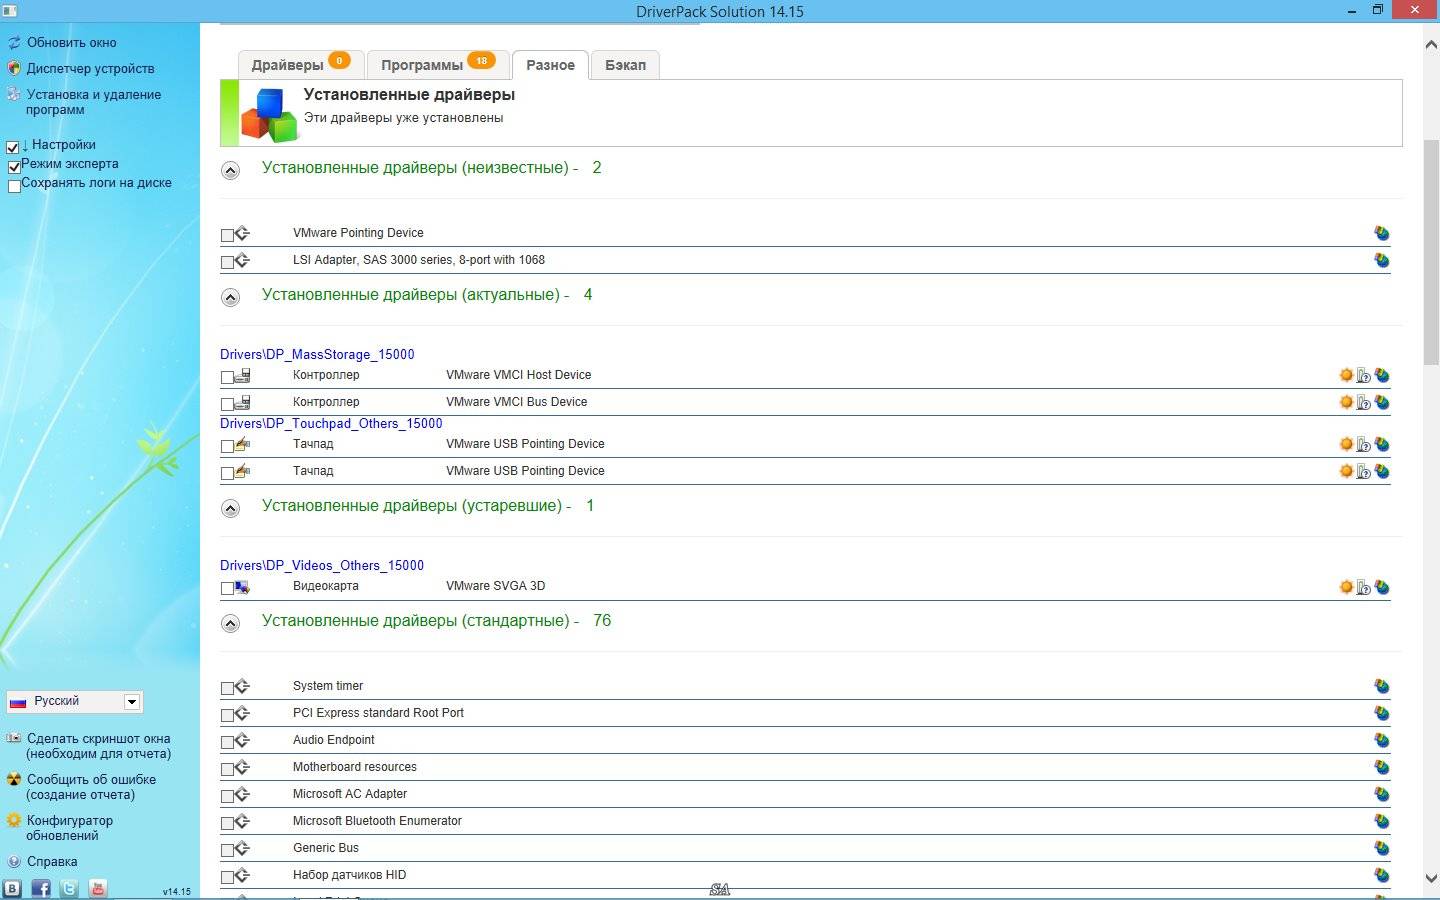Open the Drivers\DP_Videos_Others_15000 link
This screenshot has width=1440, height=900.
322,565
